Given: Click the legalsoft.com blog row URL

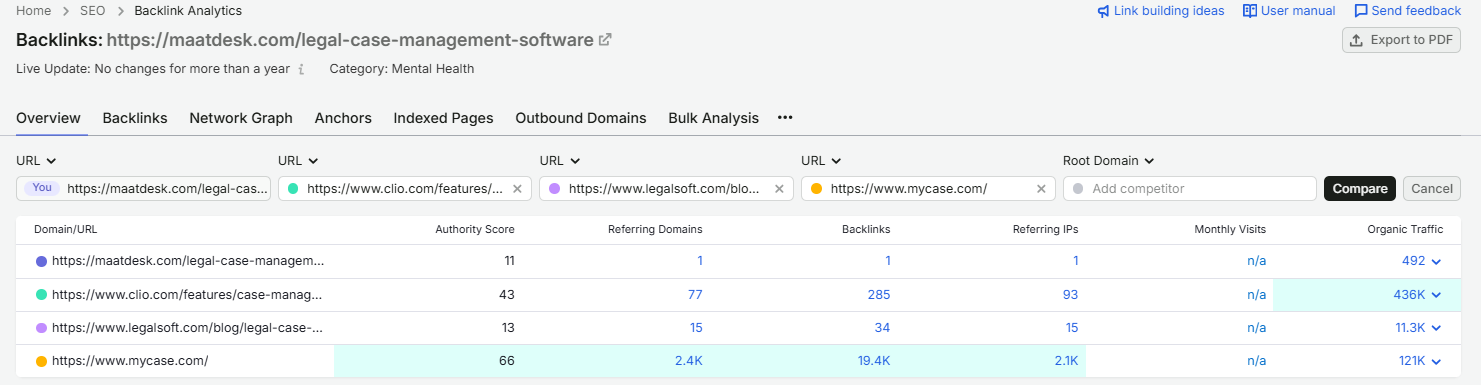Looking at the screenshot, I should pos(188,328).
